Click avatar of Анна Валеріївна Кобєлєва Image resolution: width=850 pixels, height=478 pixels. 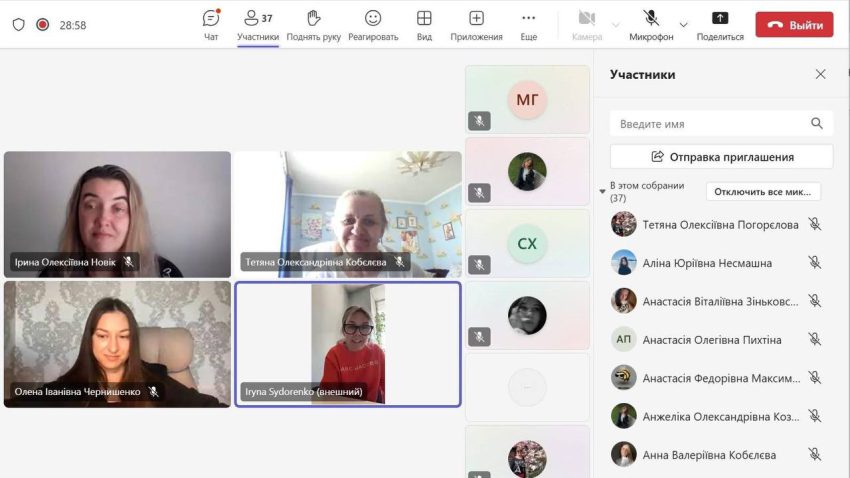click(623, 455)
